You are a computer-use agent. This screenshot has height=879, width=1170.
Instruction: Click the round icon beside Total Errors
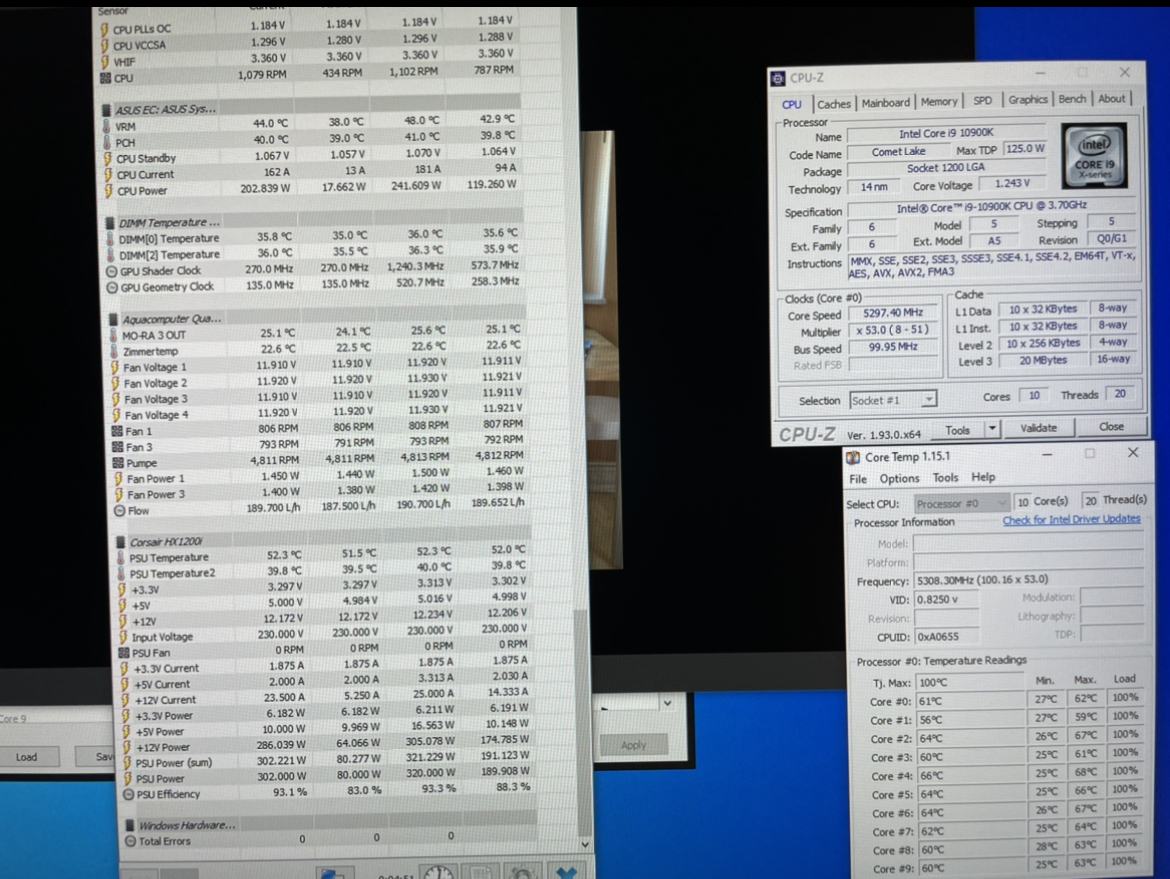coord(131,841)
